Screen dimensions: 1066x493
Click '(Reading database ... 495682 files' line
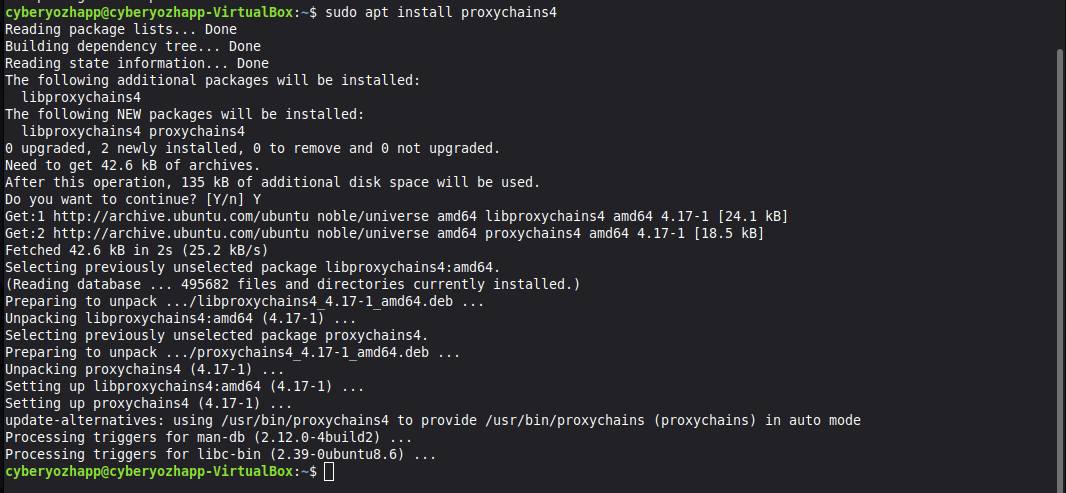pos(292,284)
